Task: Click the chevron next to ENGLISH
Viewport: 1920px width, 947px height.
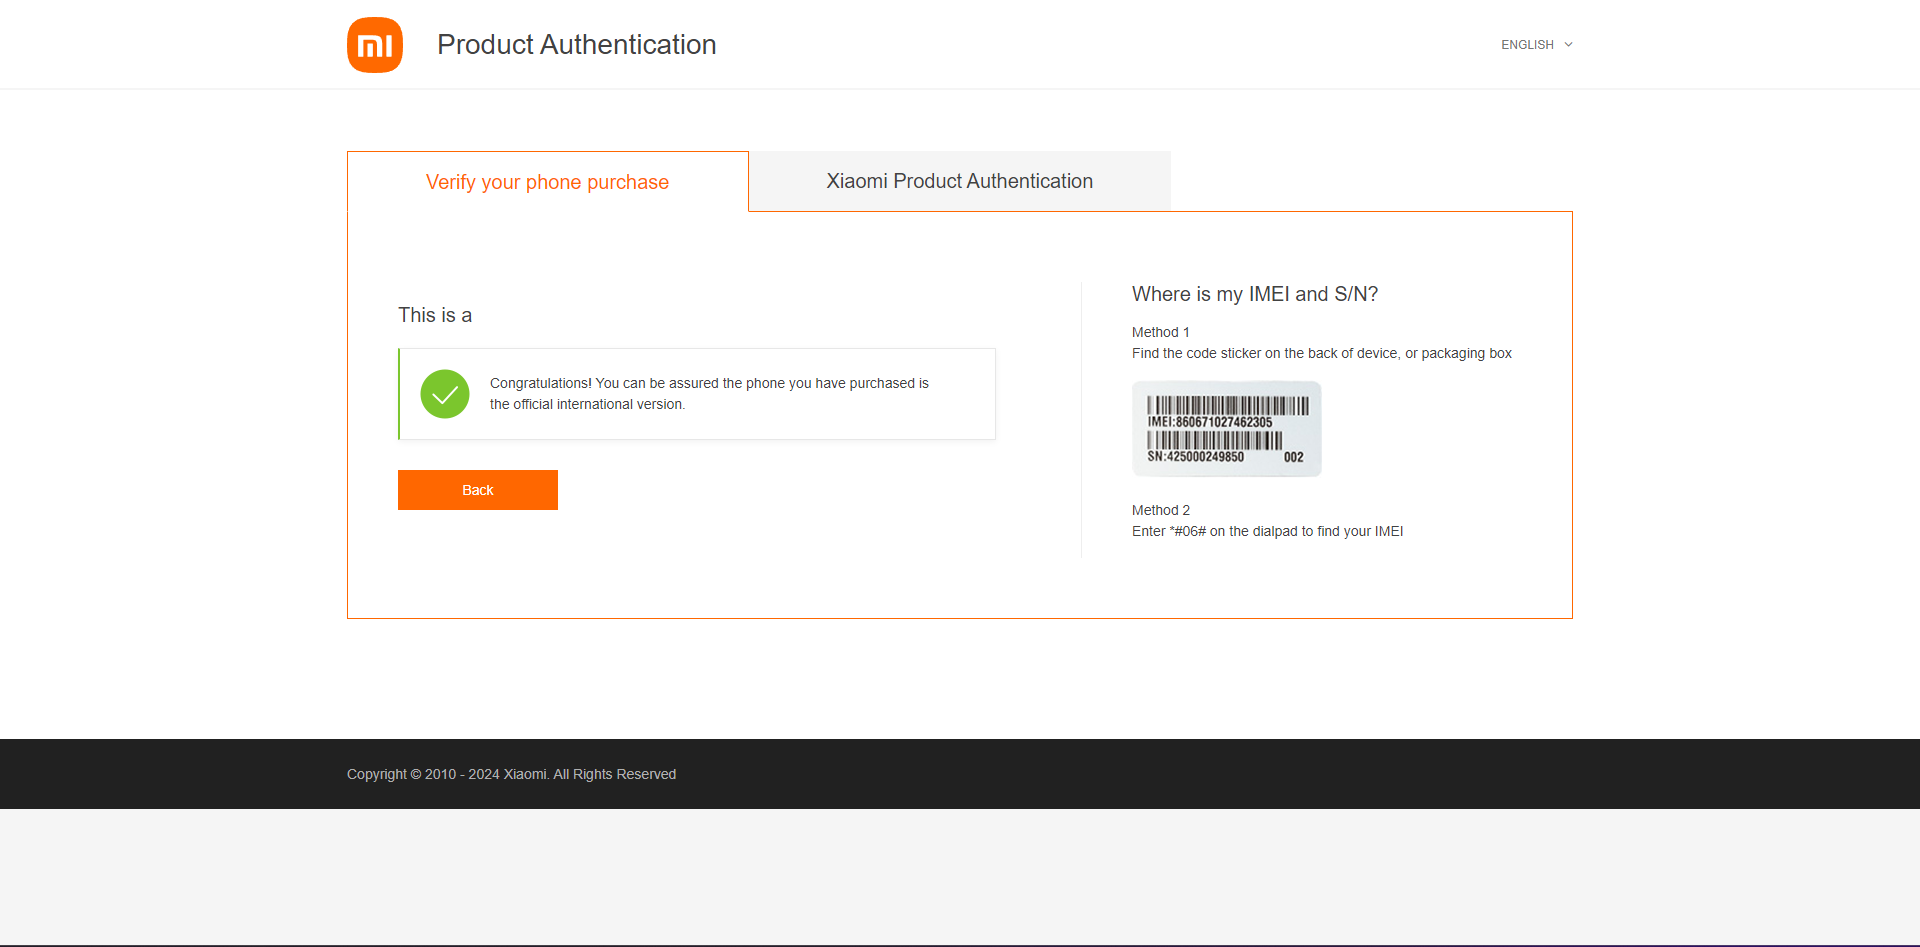Action: pos(1568,45)
